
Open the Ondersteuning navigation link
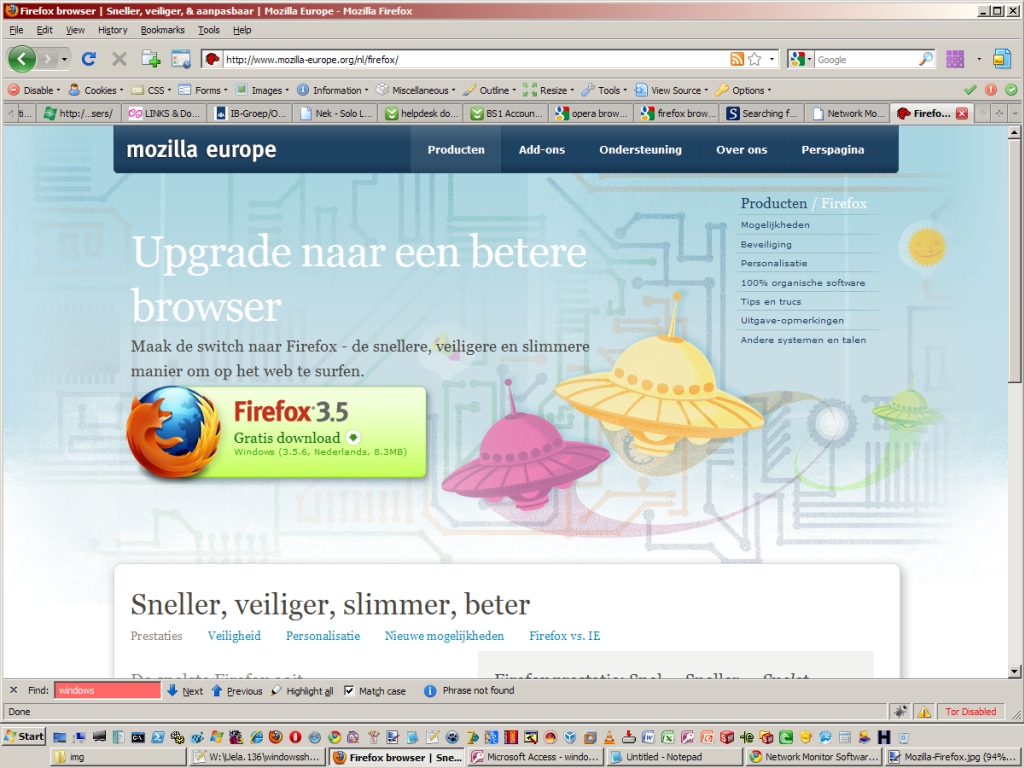(641, 150)
